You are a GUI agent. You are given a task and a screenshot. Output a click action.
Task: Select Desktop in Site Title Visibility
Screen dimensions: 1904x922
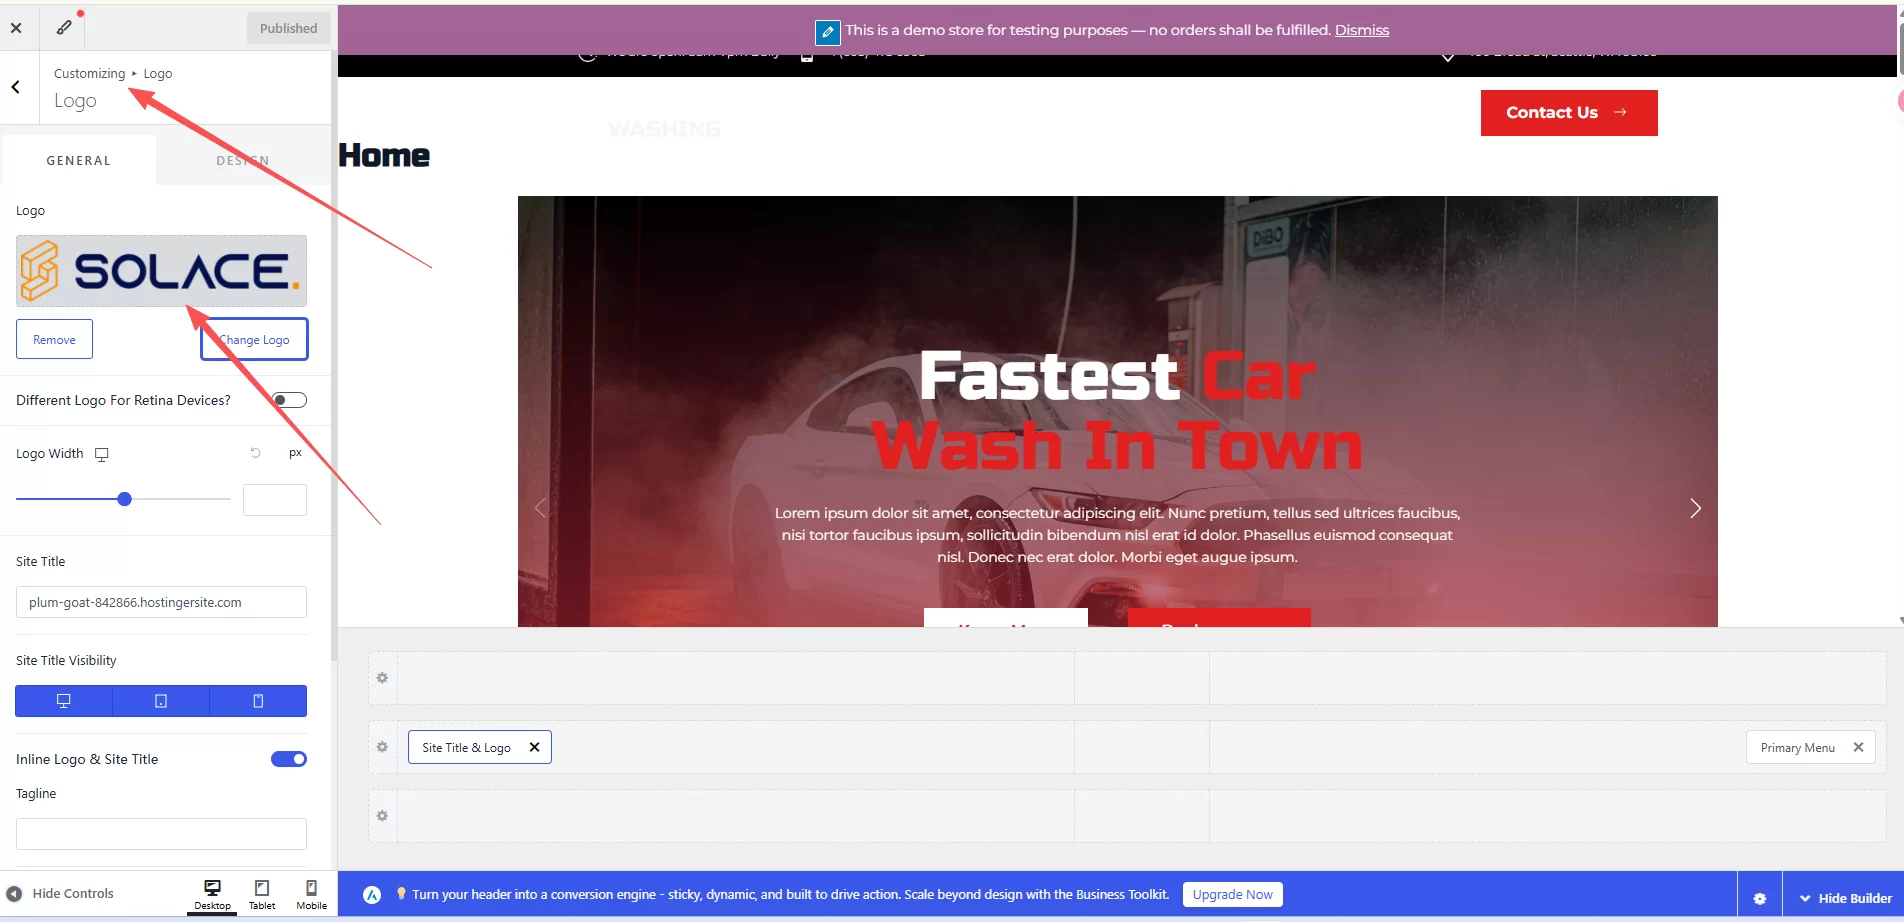pyautogui.click(x=64, y=701)
